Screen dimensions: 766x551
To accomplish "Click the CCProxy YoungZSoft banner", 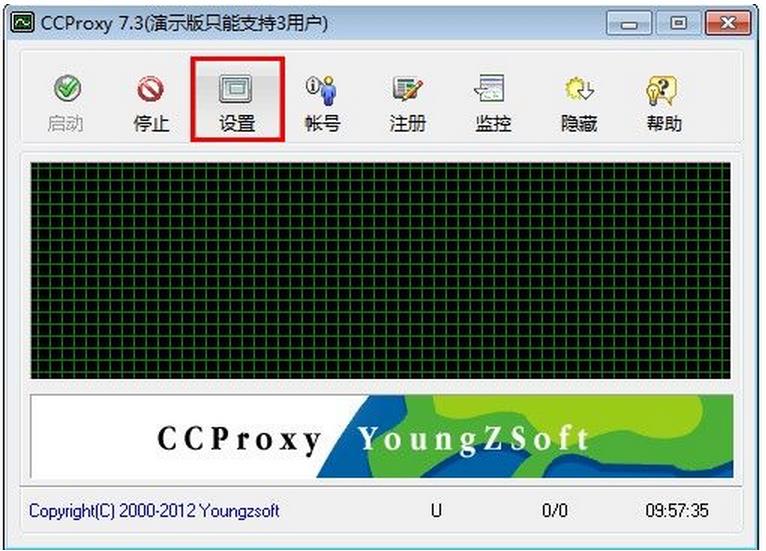I will [x=382, y=436].
